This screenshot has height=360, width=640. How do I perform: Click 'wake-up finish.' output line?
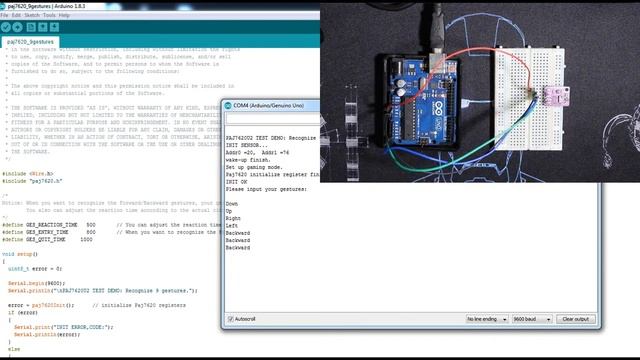pyautogui.click(x=248, y=160)
